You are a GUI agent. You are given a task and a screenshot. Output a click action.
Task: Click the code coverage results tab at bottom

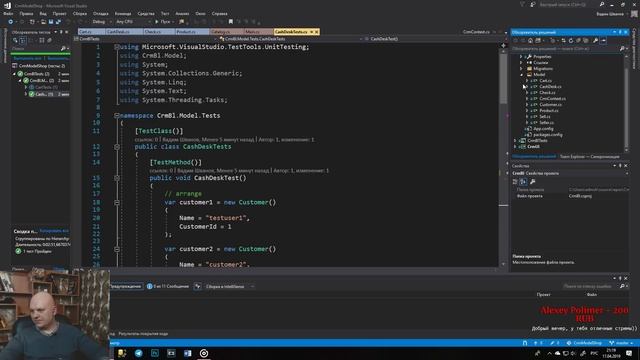[143, 334]
